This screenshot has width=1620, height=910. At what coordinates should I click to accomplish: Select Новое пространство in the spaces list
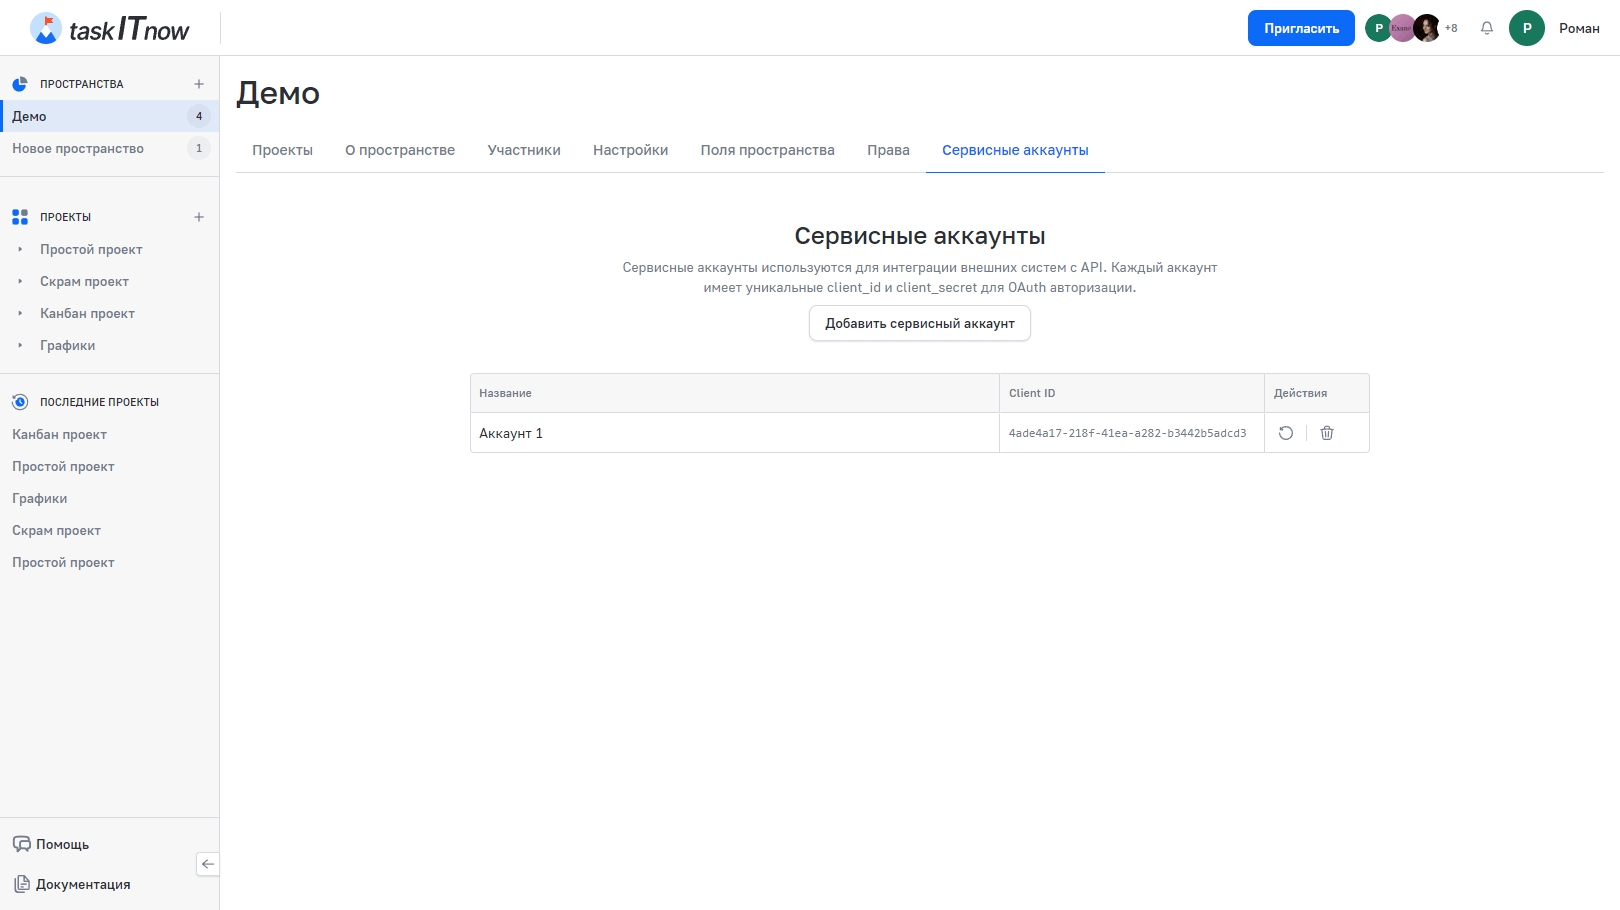coord(78,148)
